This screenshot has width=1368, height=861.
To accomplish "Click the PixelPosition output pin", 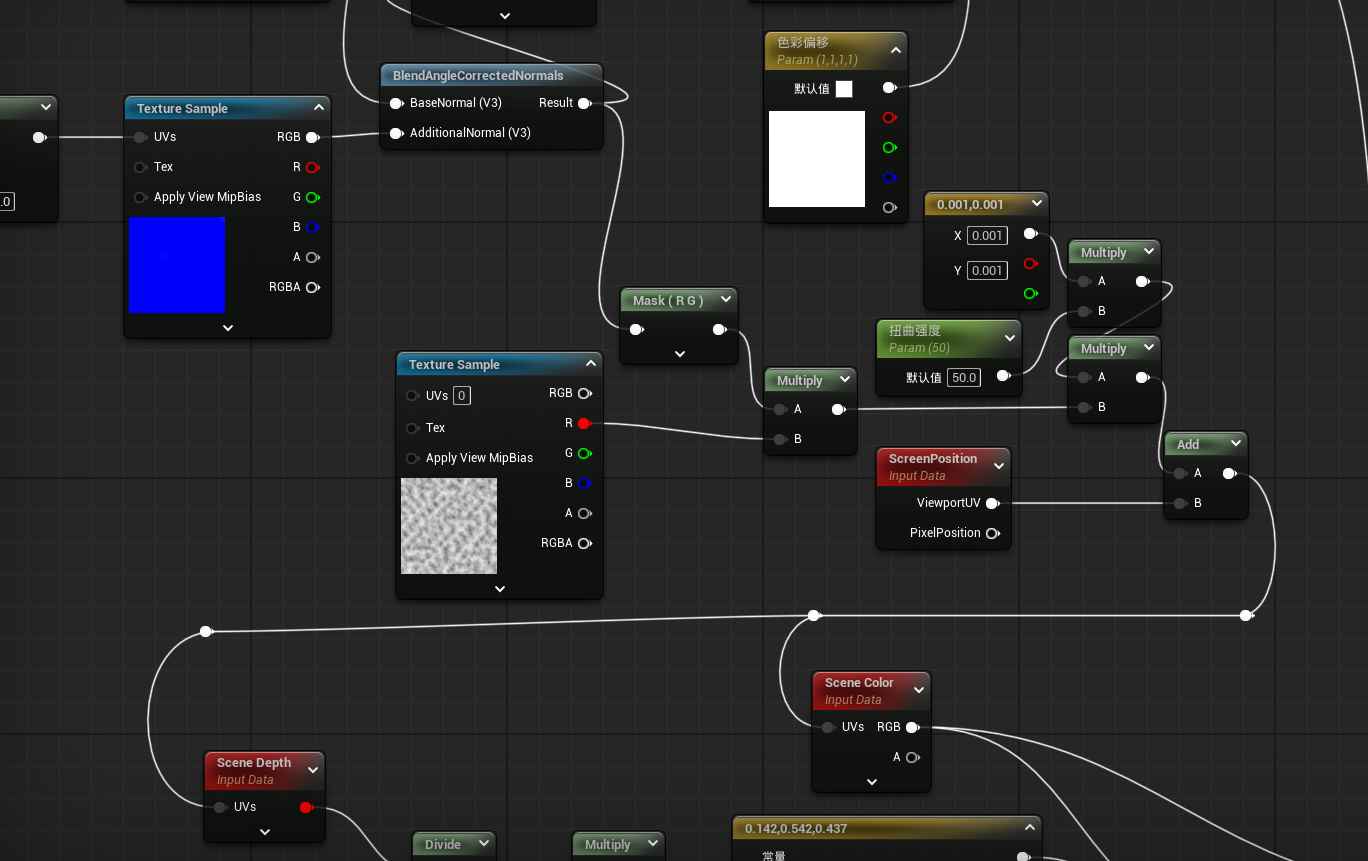I will [992, 533].
